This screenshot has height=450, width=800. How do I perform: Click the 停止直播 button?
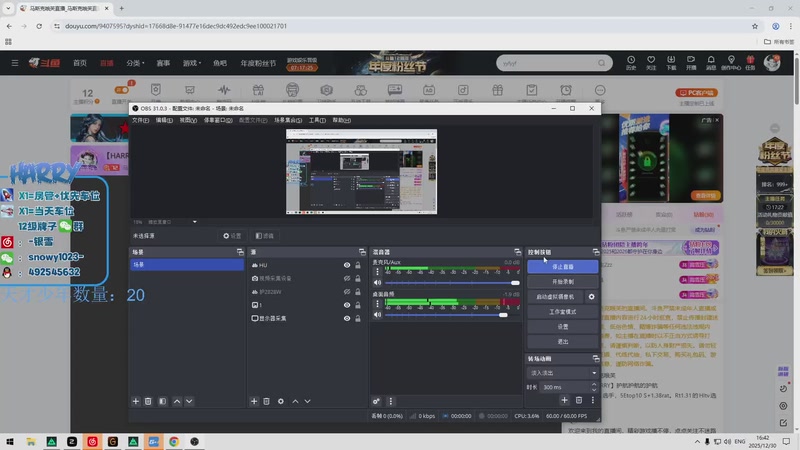pos(562,267)
